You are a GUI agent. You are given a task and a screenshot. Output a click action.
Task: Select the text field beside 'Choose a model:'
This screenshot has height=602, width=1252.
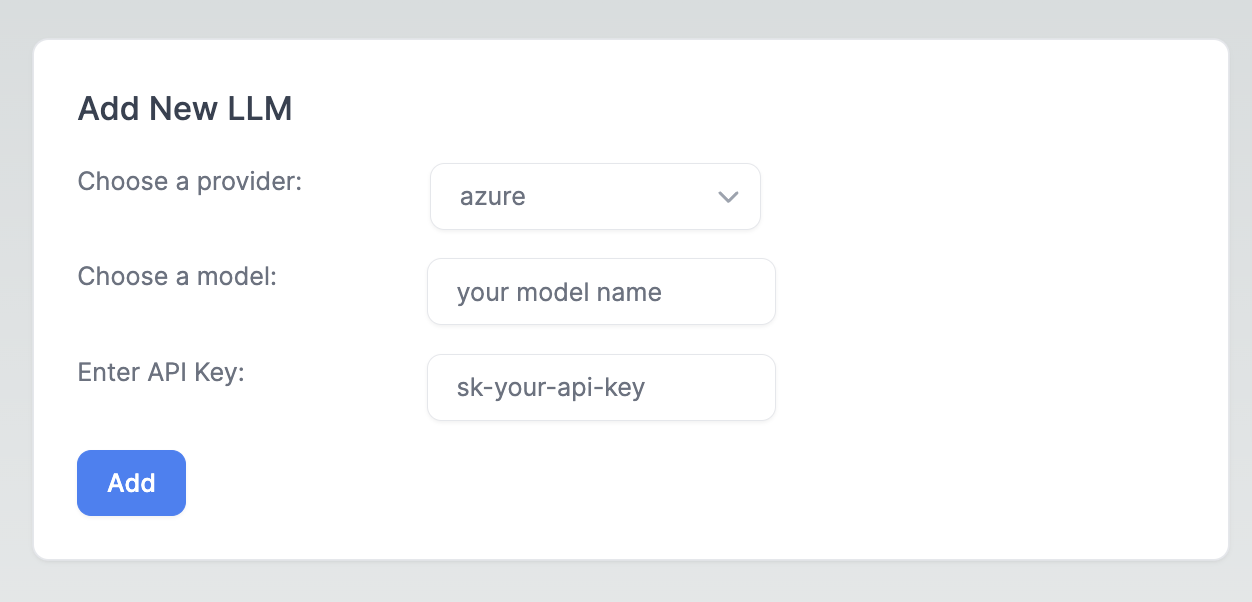point(601,292)
